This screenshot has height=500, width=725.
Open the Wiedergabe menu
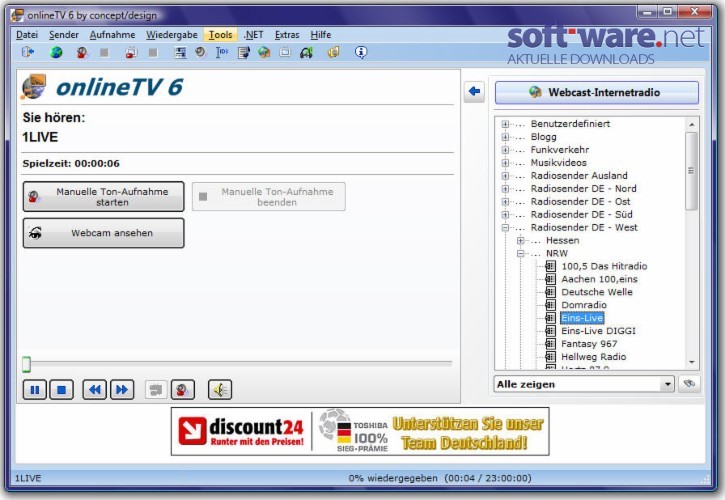pyautogui.click(x=172, y=35)
